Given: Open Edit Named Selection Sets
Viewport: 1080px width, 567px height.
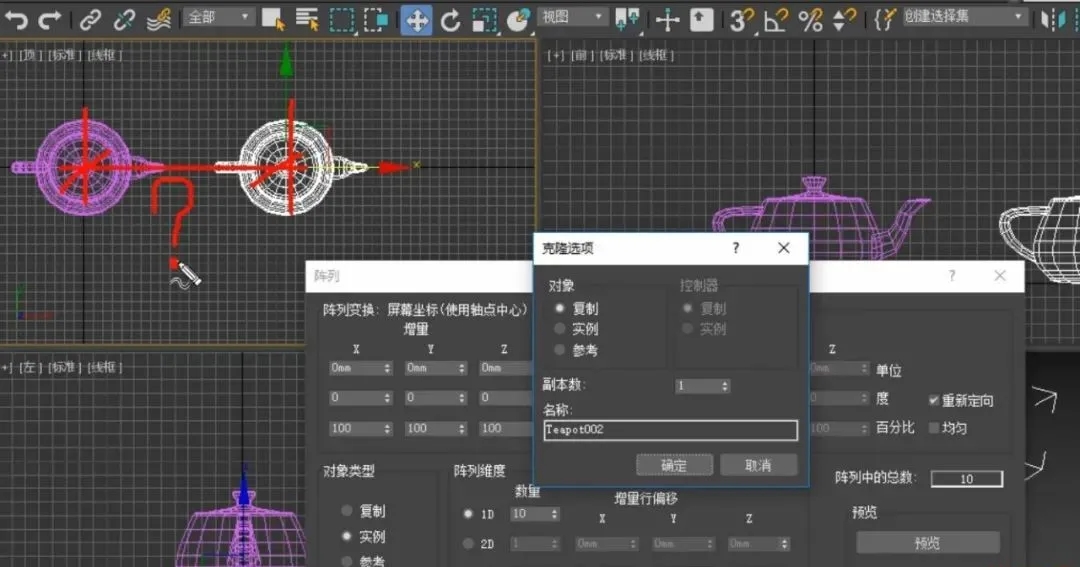Looking at the screenshot, I should [x=884, y=19].
